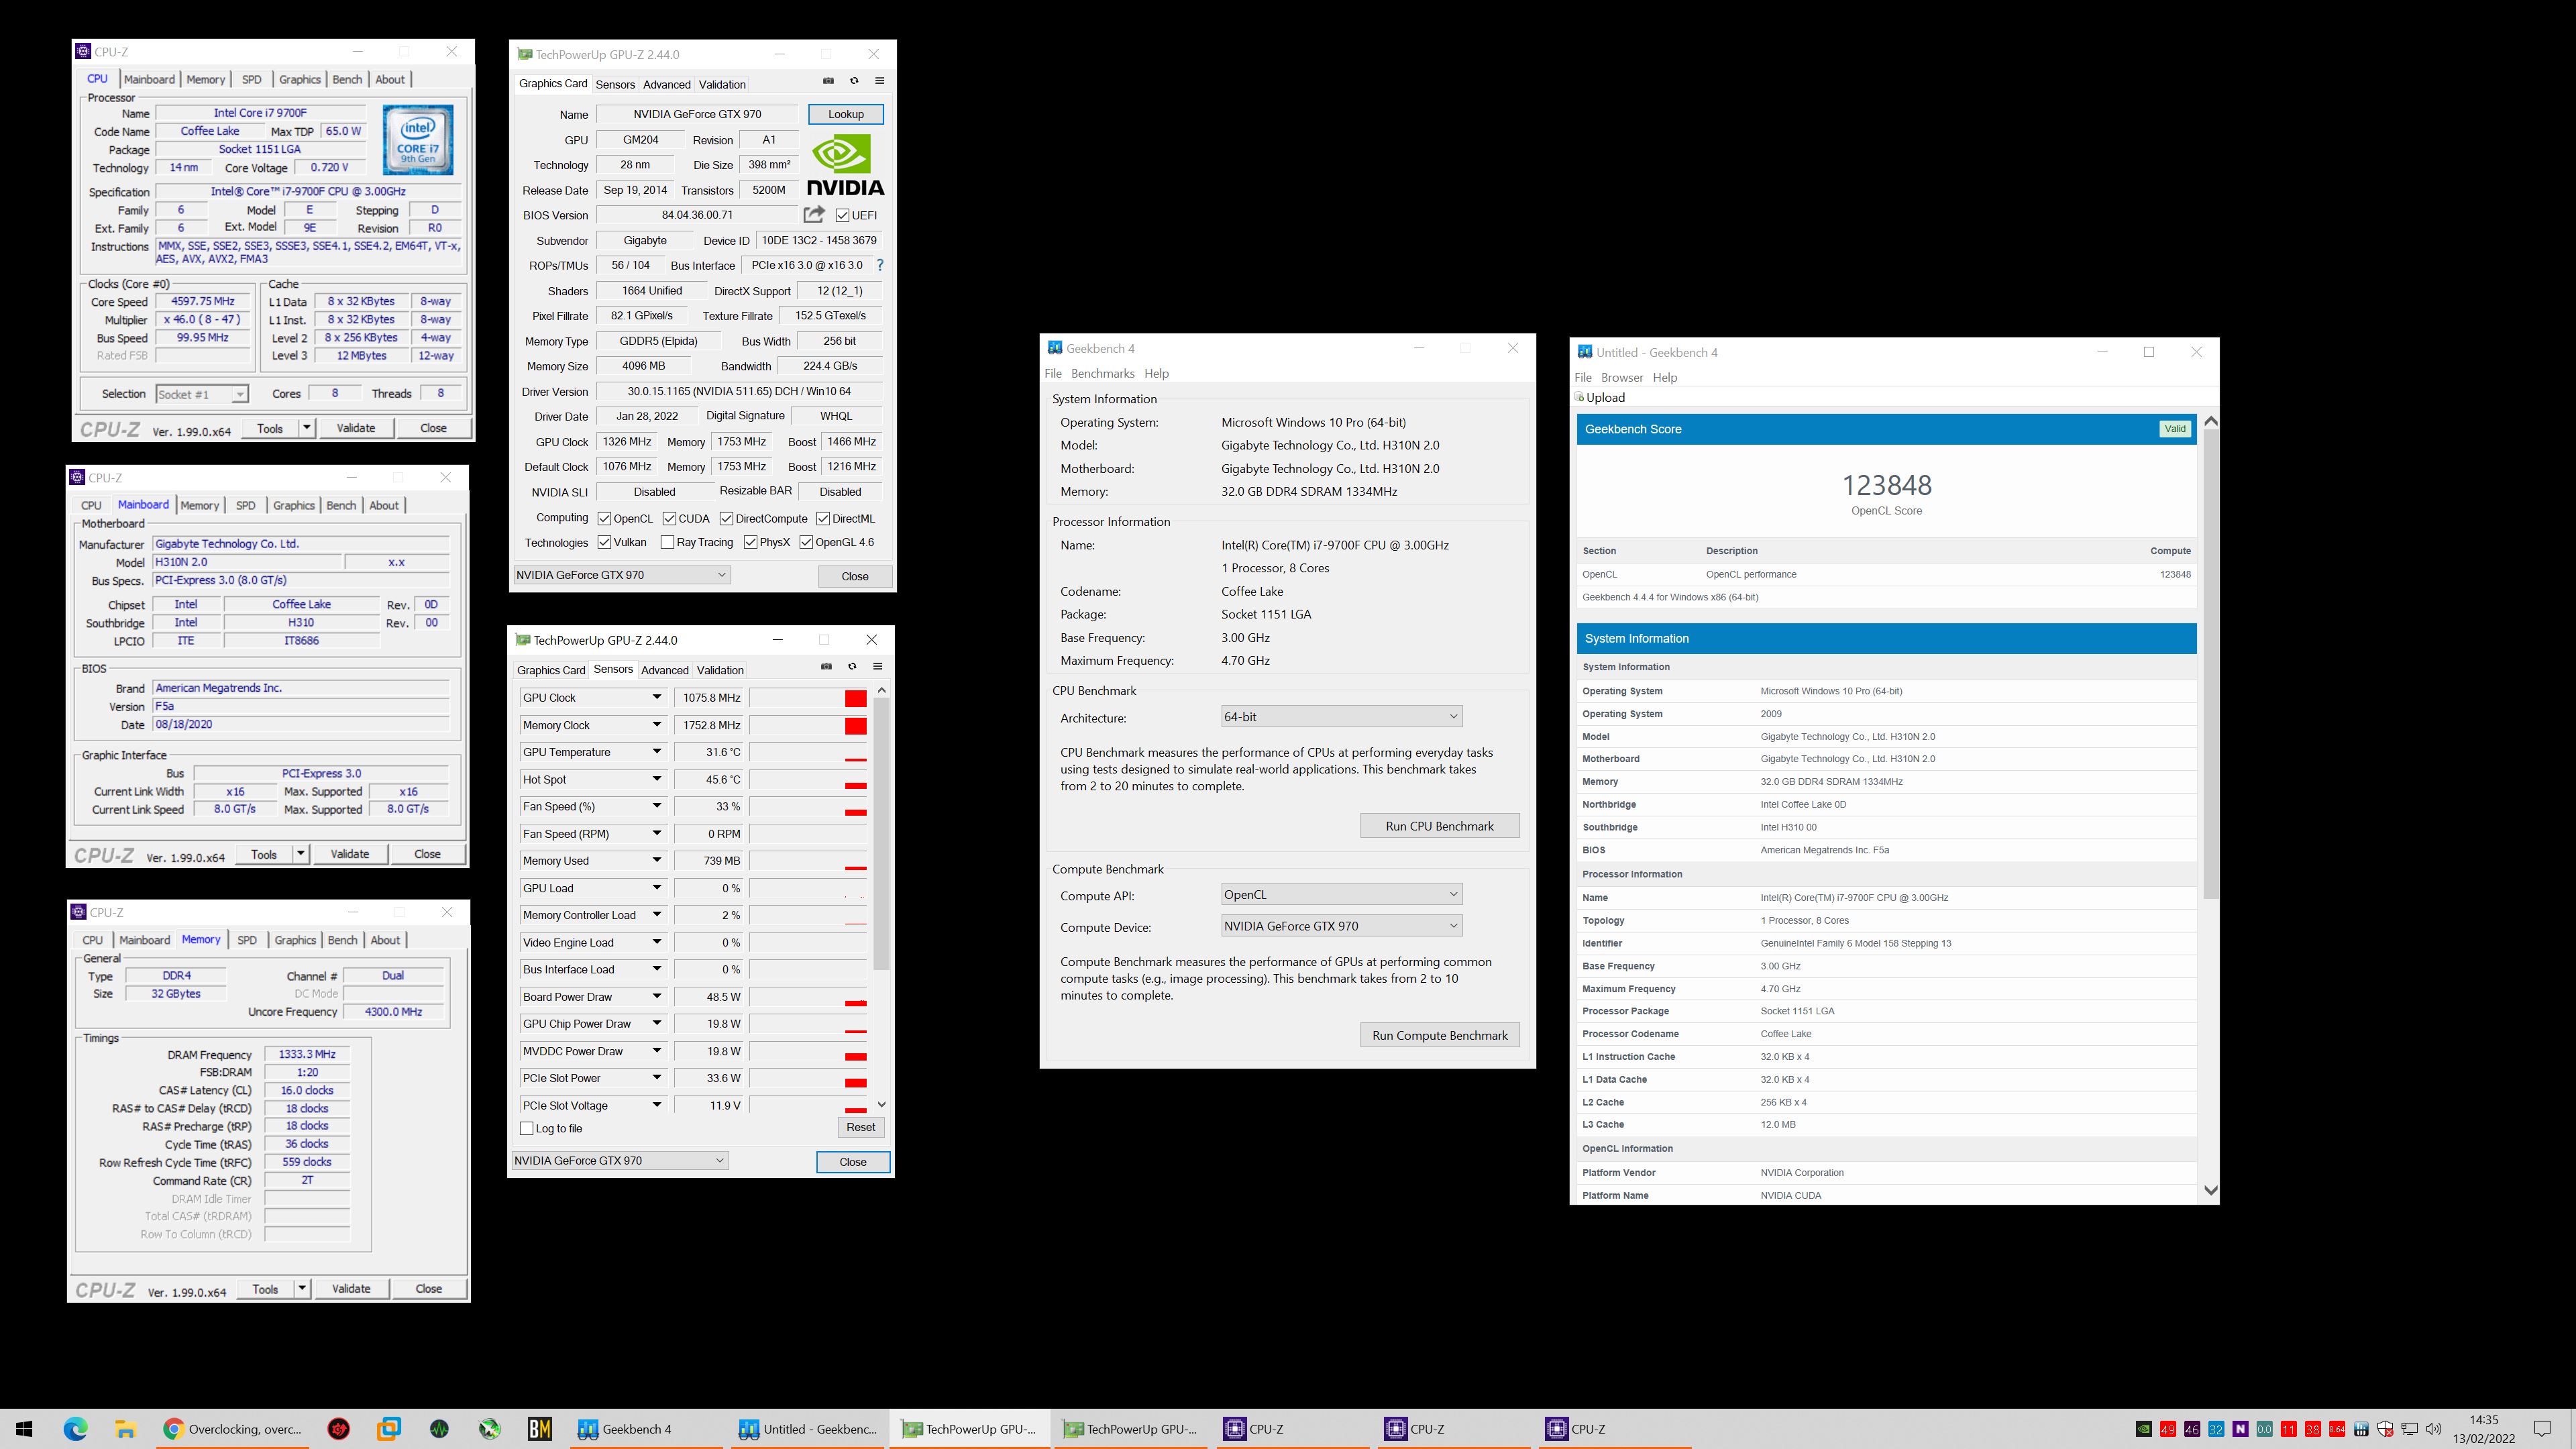Enable the Log to file checkbox

click(x=527, y=1128)
